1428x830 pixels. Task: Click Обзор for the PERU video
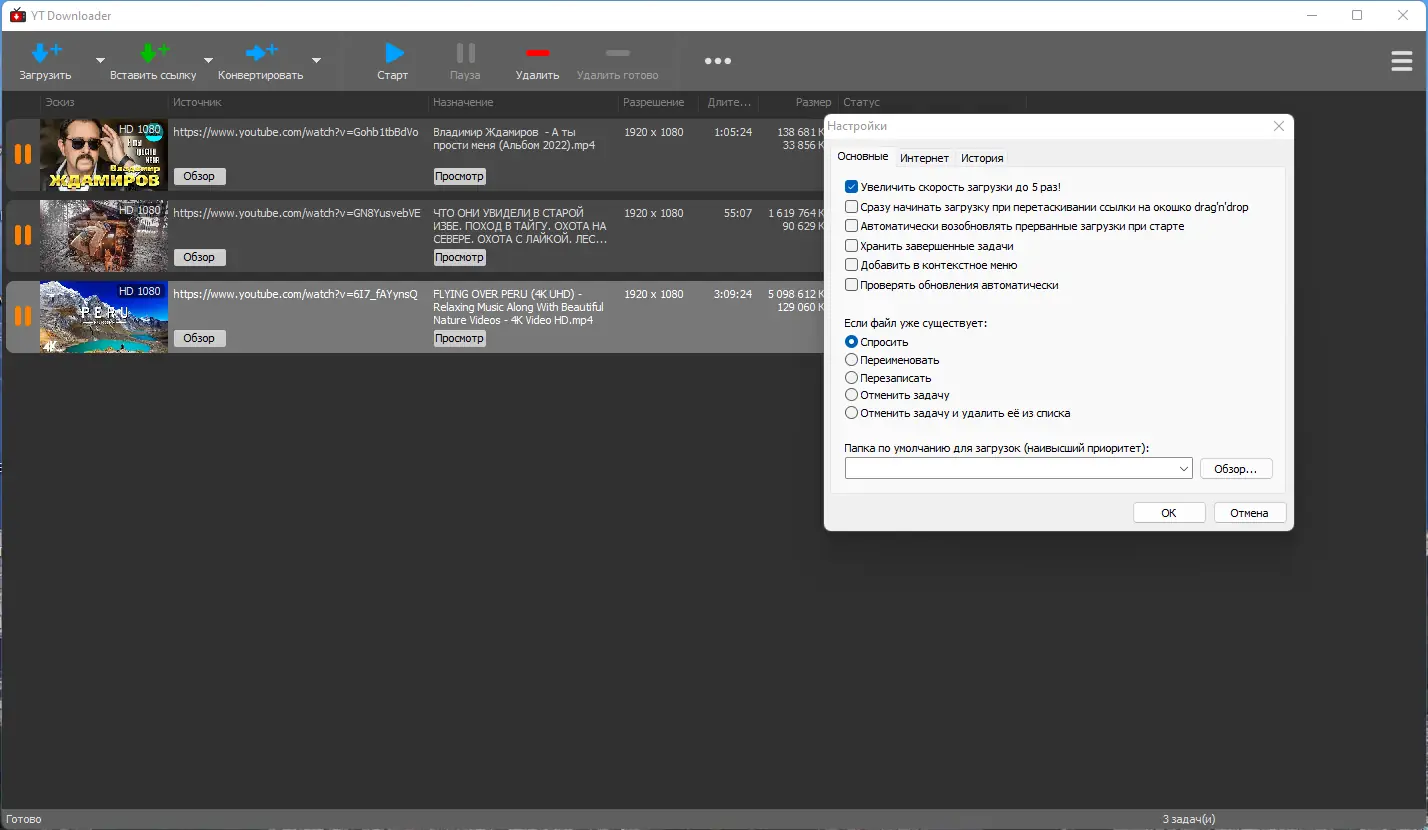click(x=200, y=338)
